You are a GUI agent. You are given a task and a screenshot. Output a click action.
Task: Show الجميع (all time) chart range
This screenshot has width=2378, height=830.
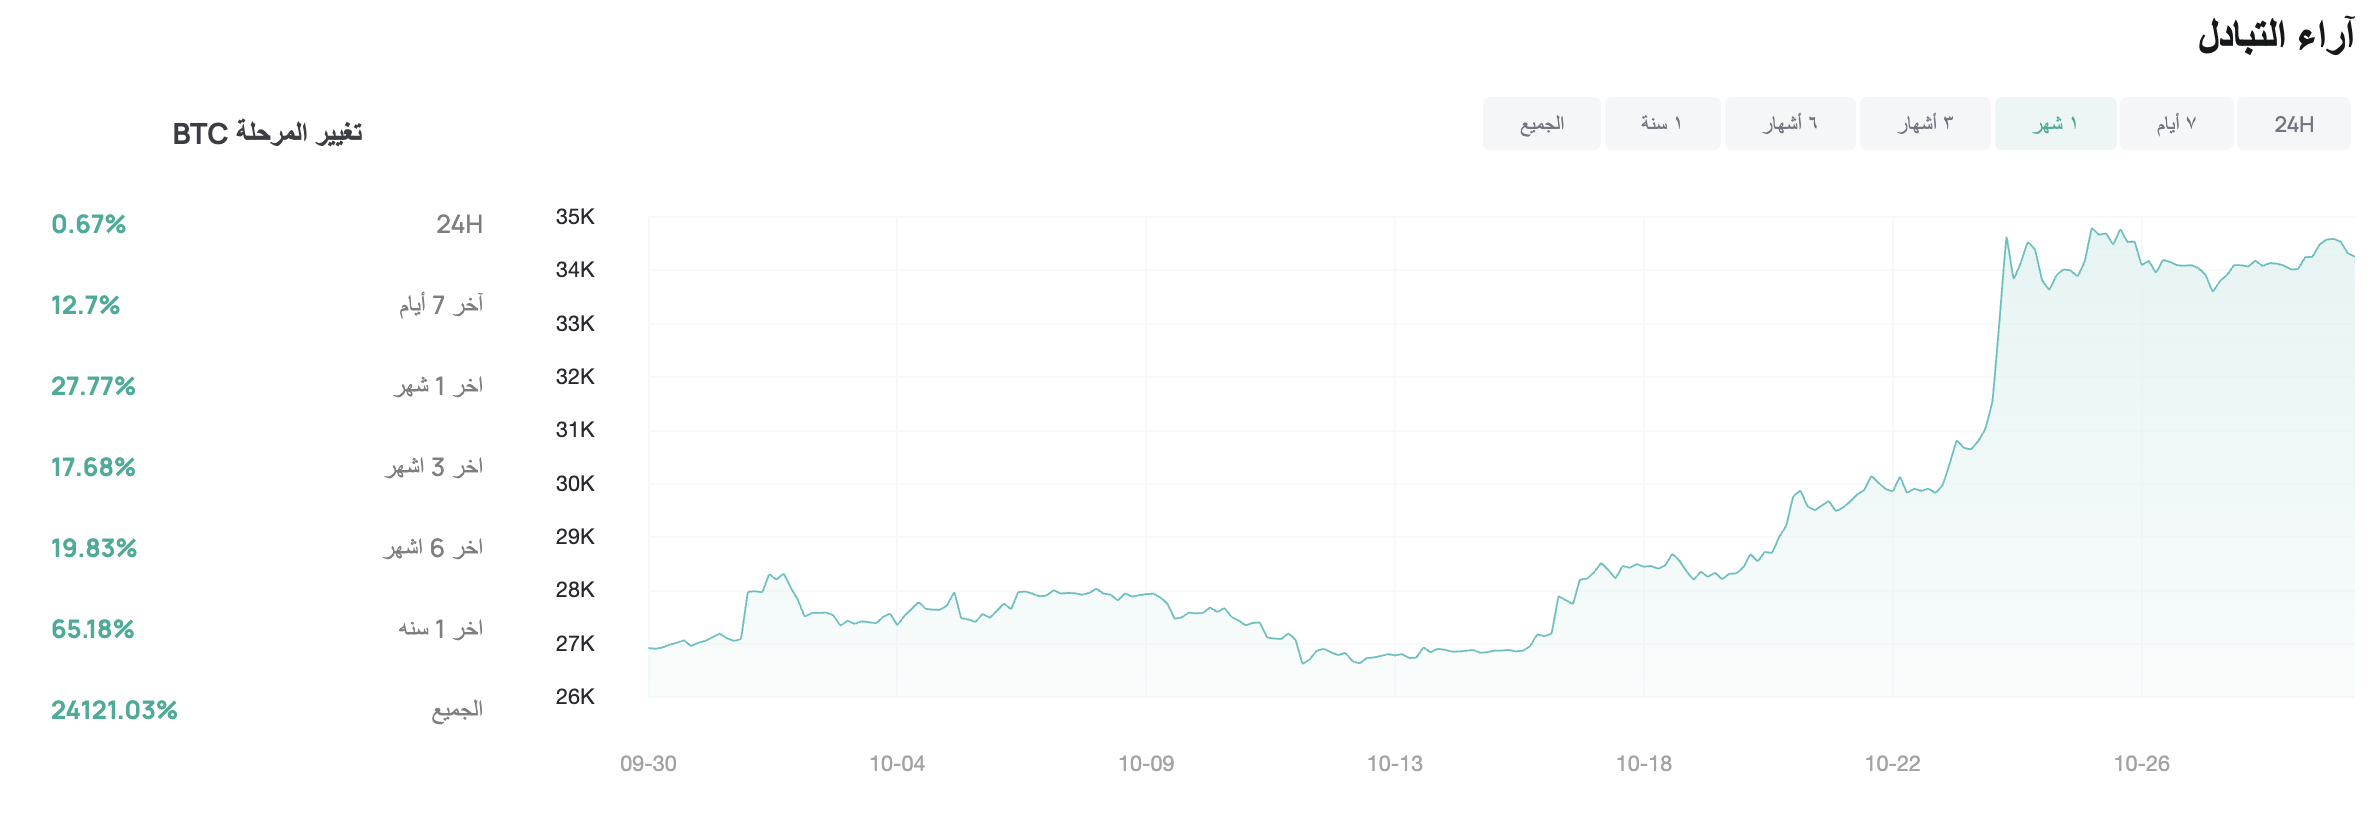1542,124
